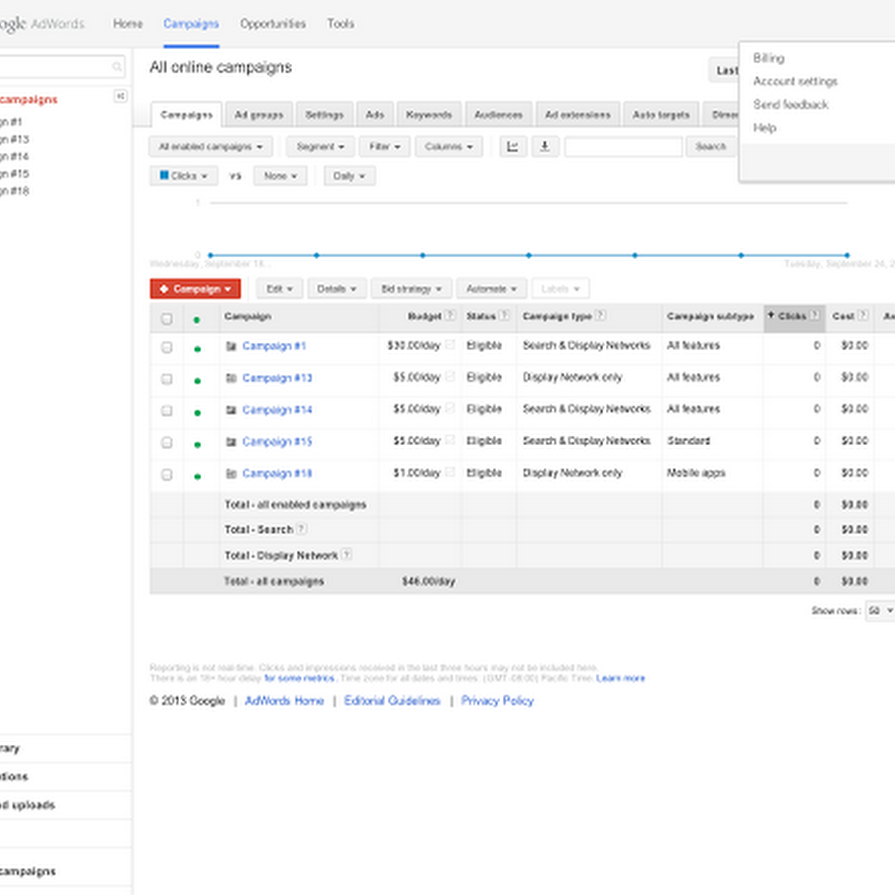Viewport: 895px width, 895px height.
Task: Click the Budget column help icon
Action: pos(450,315)
